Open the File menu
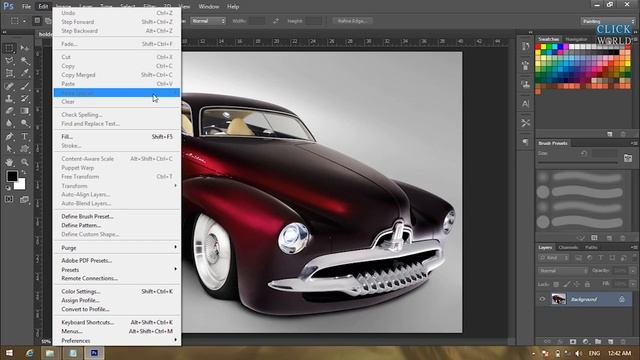 pyautogui.click(x=27, y=7)
